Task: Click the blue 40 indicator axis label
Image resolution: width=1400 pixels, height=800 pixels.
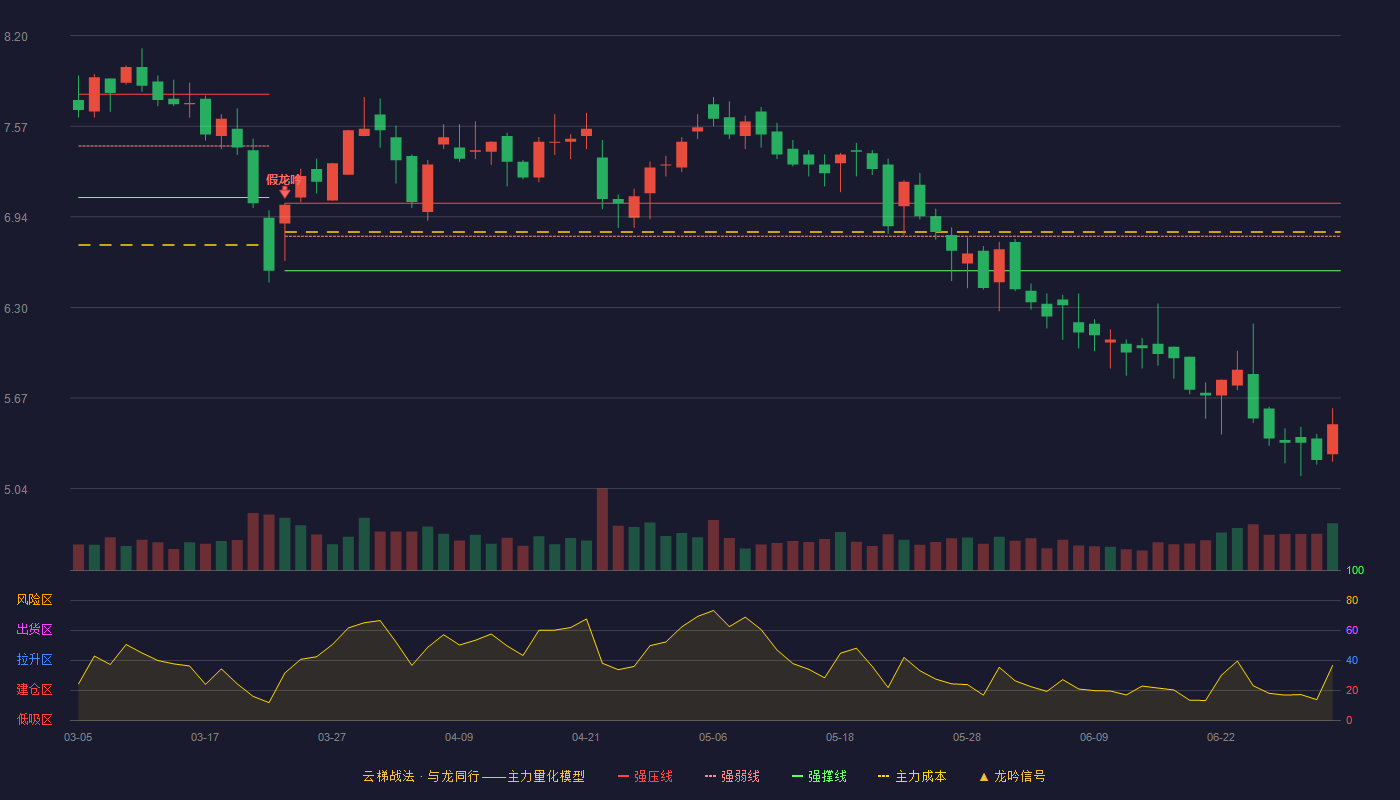Action: (x=1352, y=661)
